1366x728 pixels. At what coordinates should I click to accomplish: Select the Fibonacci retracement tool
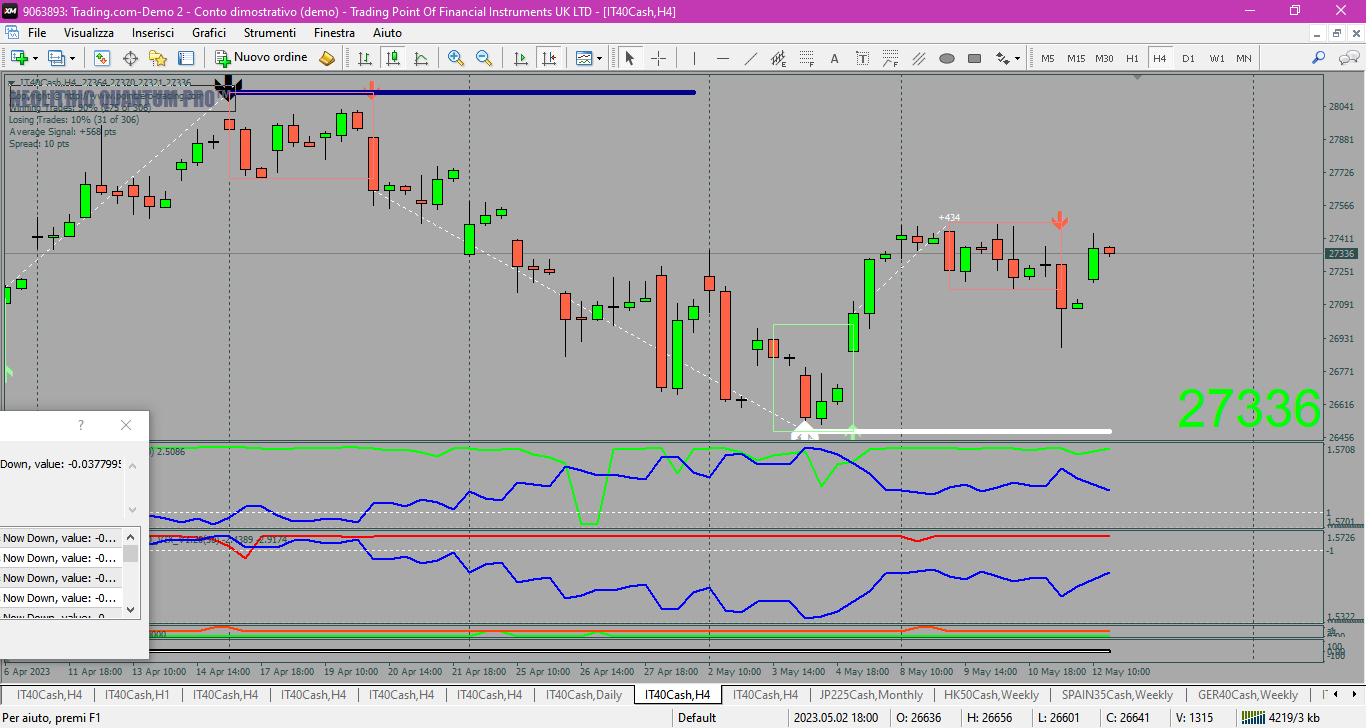point(807,58)
